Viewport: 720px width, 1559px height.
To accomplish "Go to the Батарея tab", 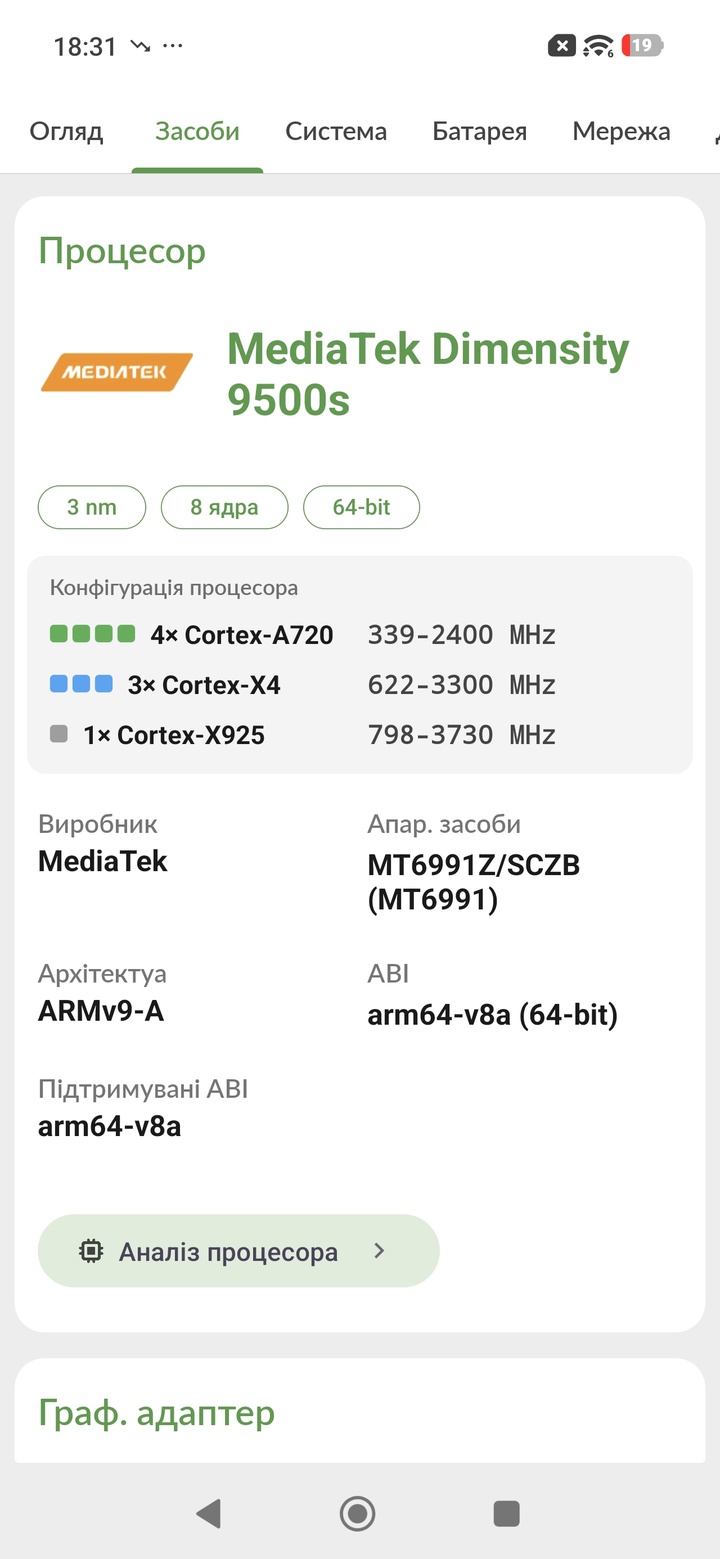I will pos(479,131).
